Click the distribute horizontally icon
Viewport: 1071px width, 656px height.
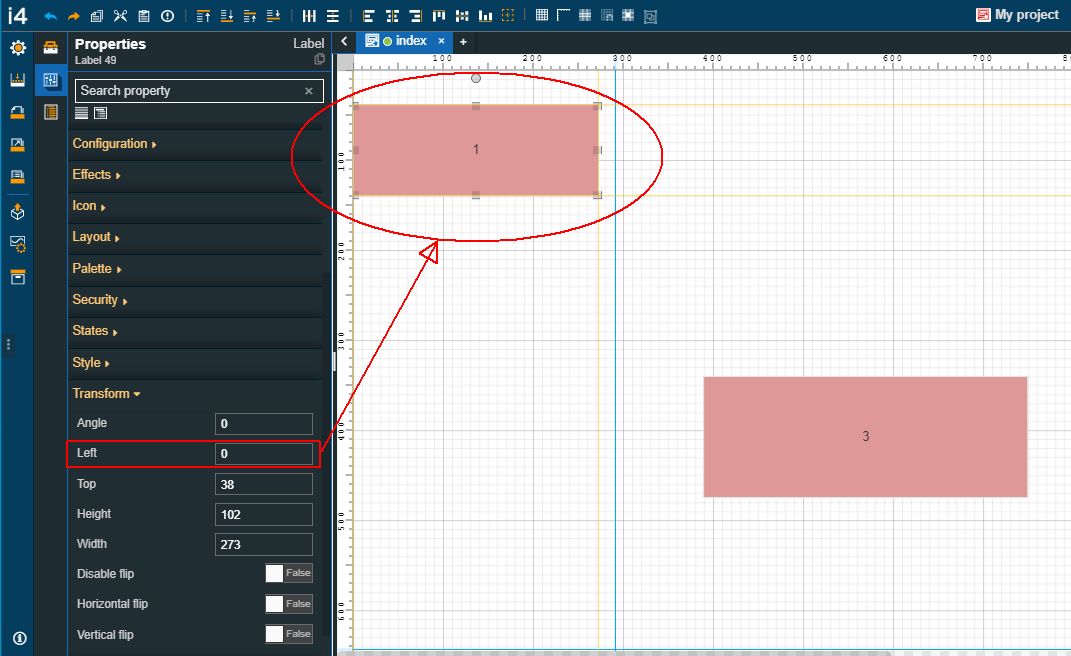tap(309, 16)
